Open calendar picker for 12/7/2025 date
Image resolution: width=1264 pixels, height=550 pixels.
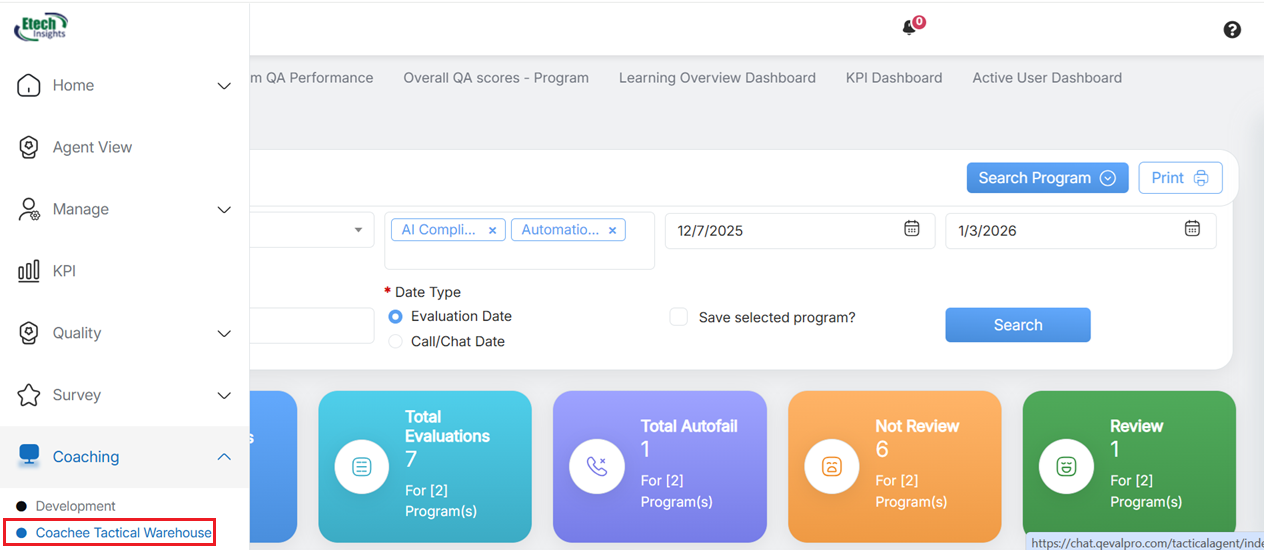[912, 229]
